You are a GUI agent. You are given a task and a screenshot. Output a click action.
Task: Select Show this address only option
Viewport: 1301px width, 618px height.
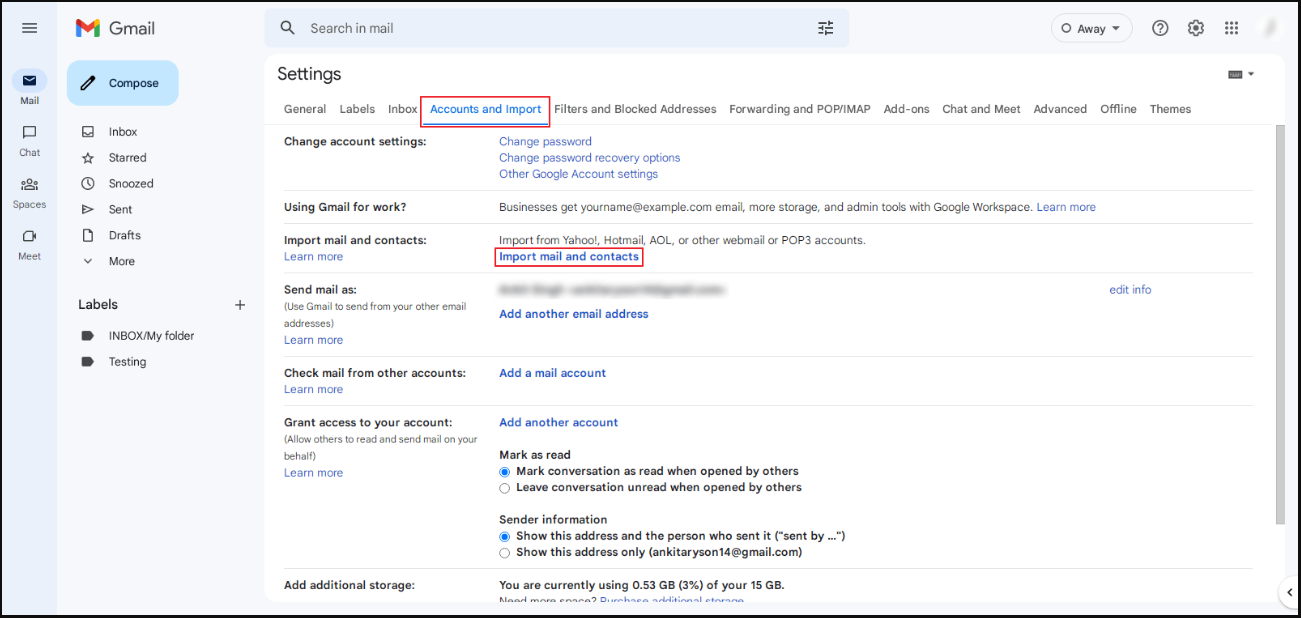(x=505, y=553)
